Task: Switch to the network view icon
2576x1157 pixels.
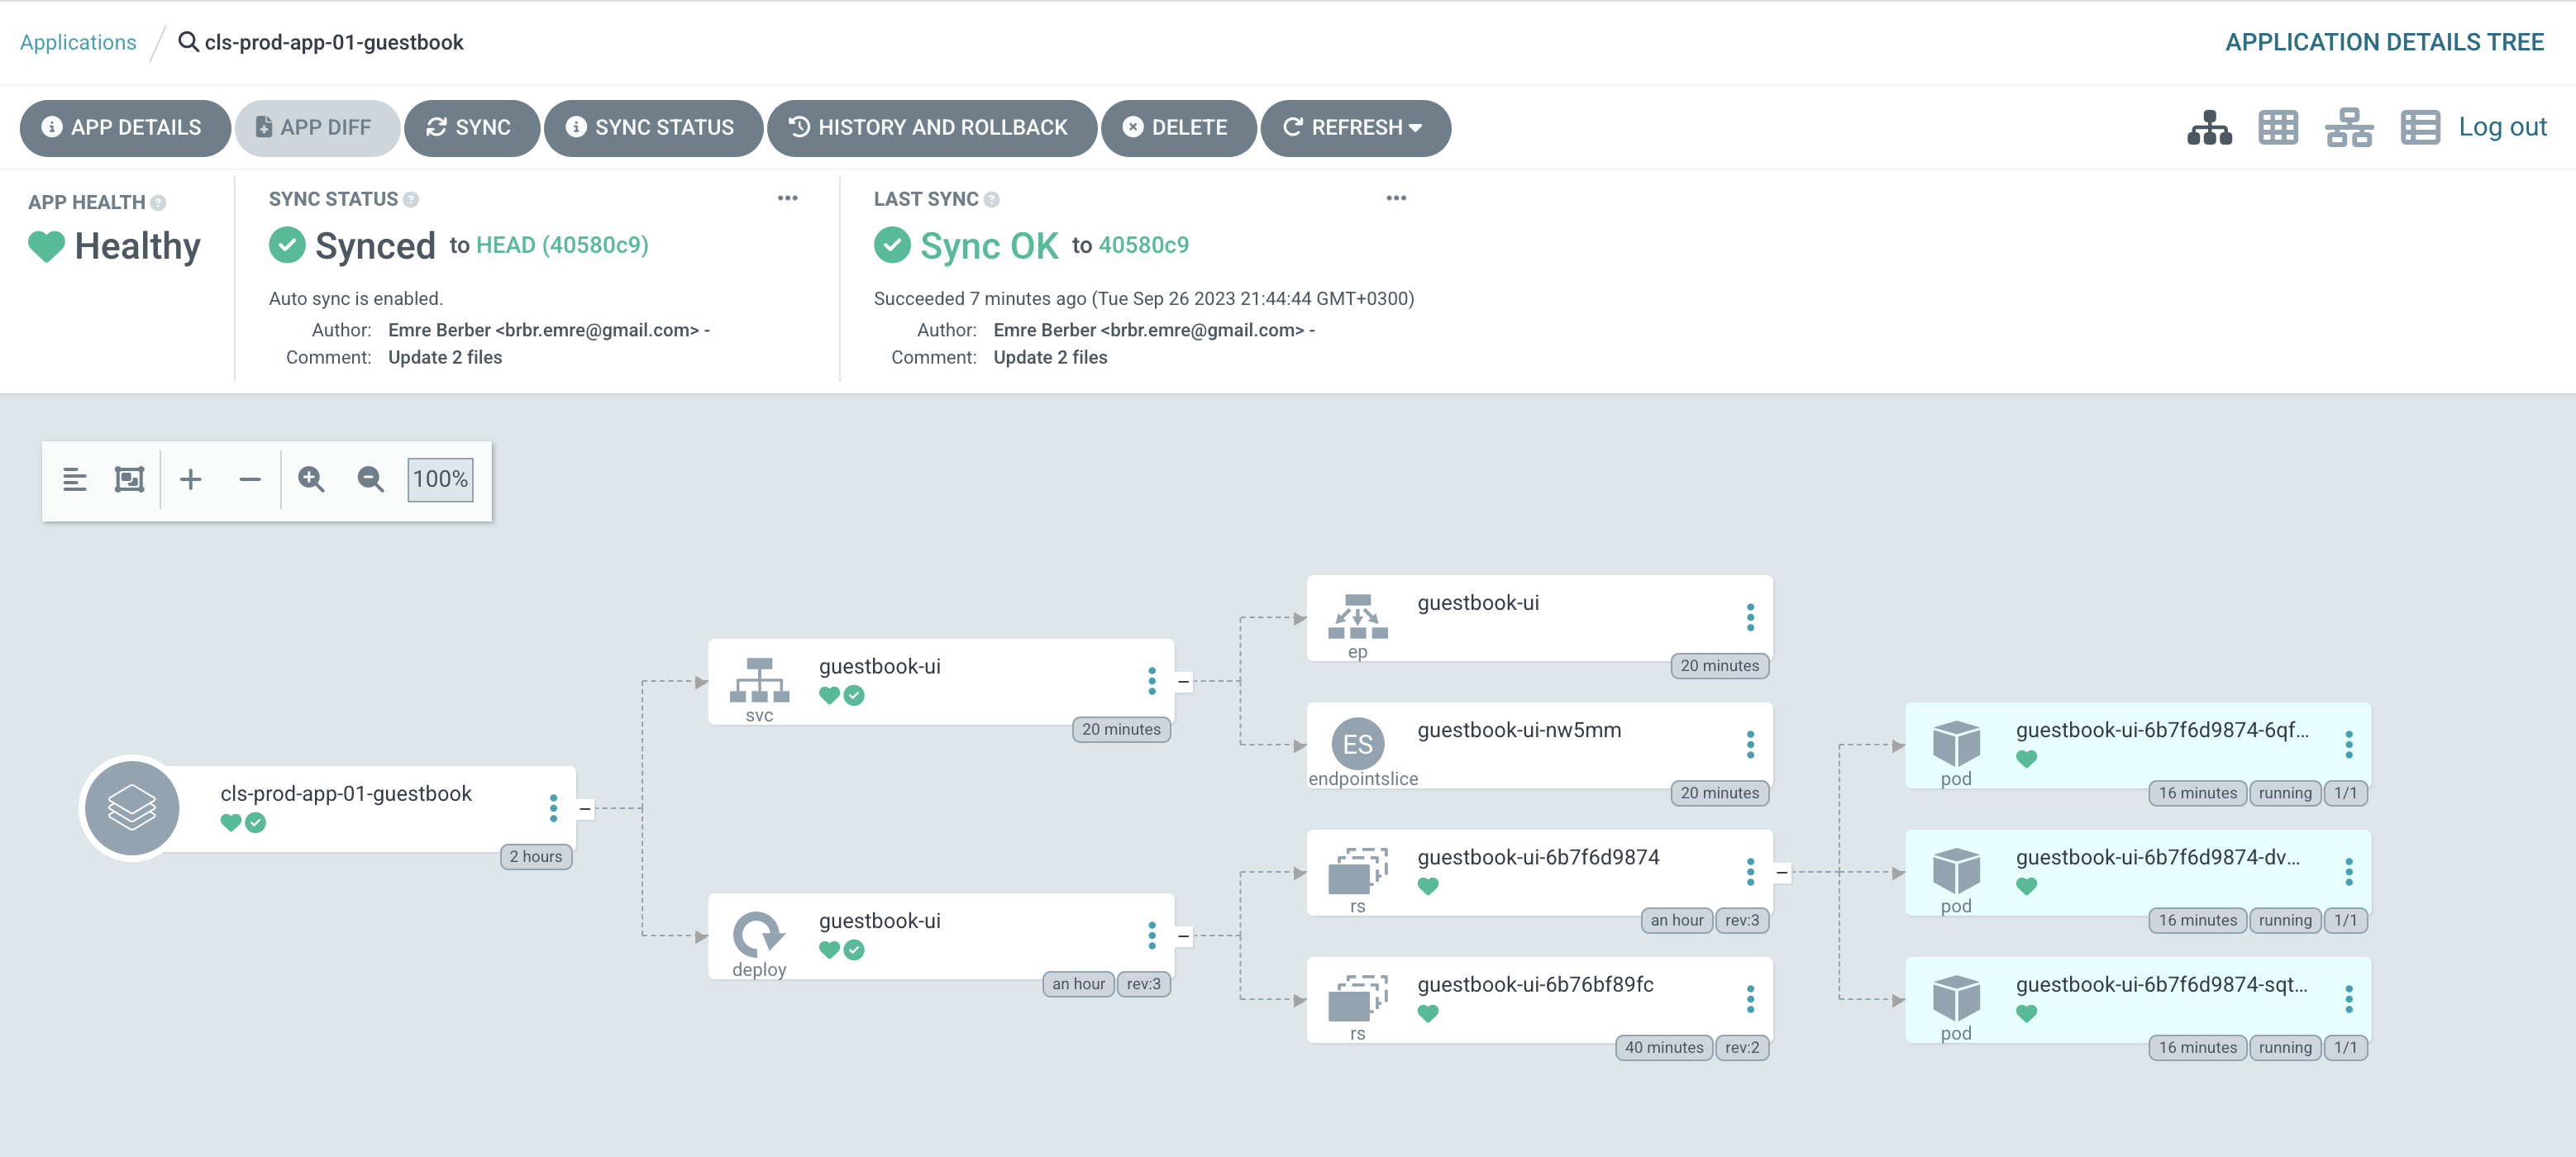Action: tap(2348, 127)
